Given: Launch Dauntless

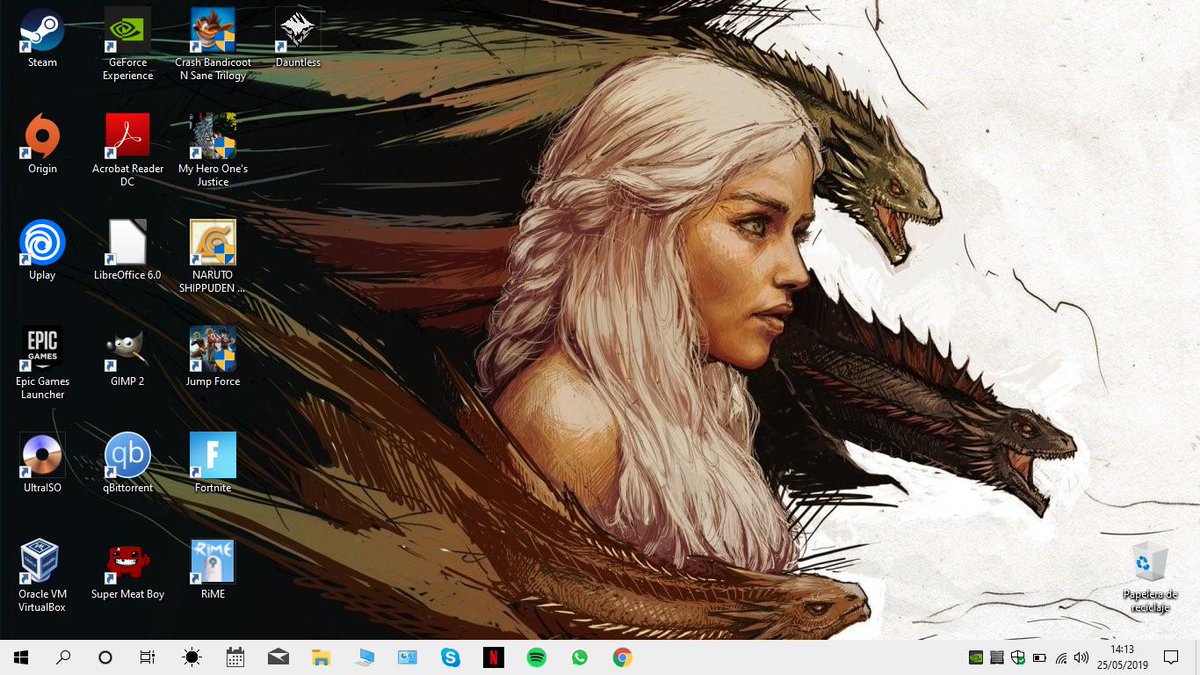Looking at the screenshot, I should coord(297,28).
